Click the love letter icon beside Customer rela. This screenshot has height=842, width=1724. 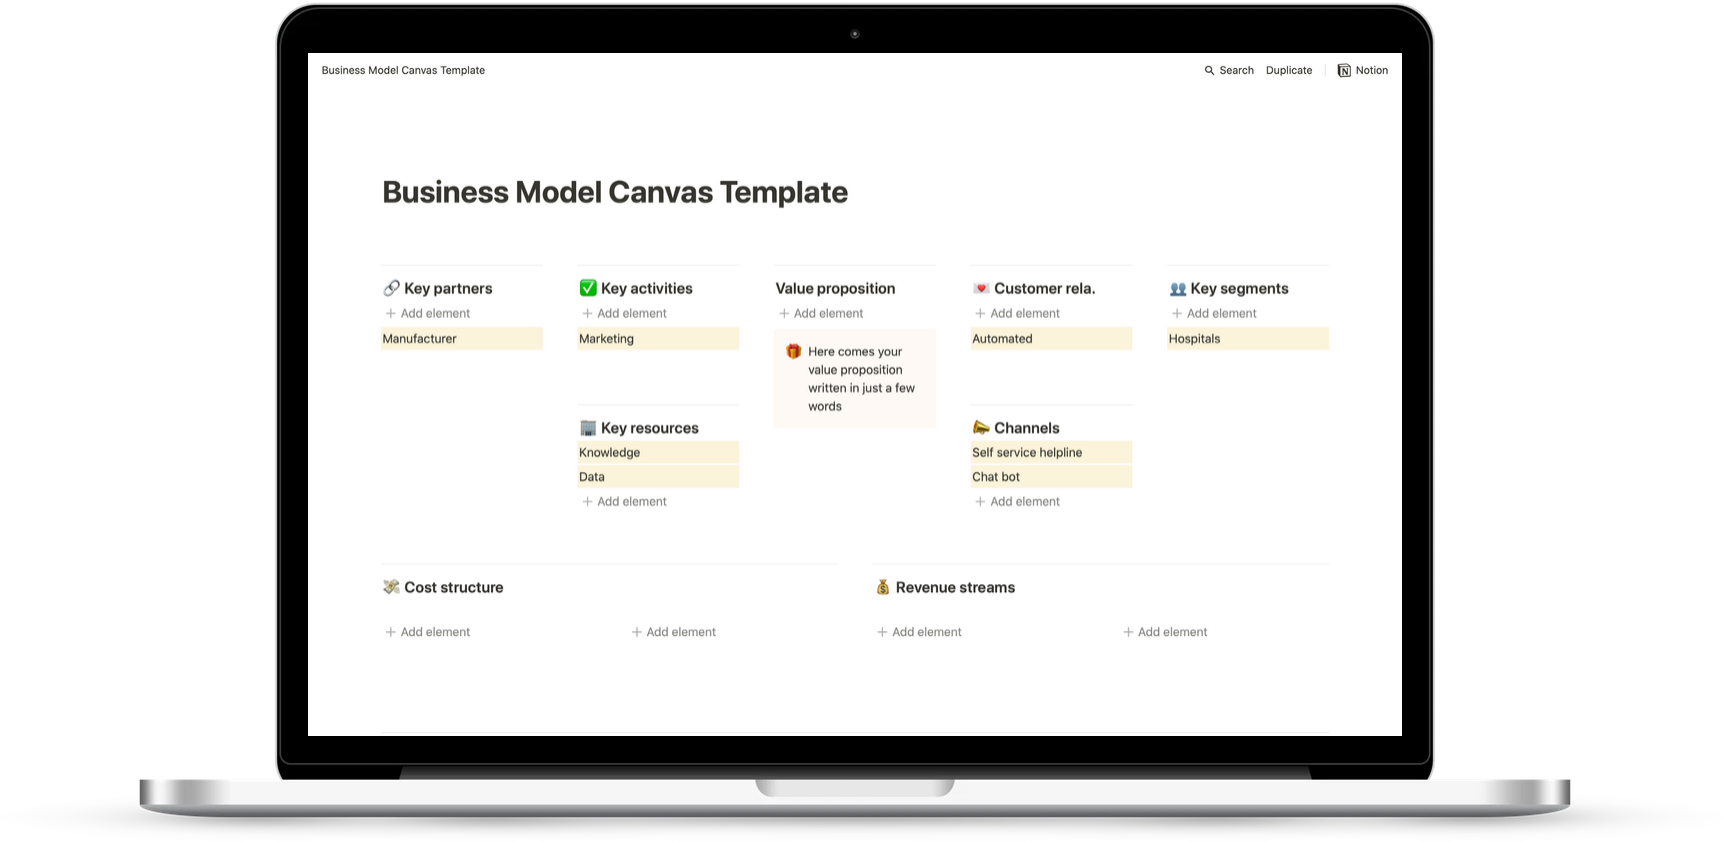tap(981, 289)
